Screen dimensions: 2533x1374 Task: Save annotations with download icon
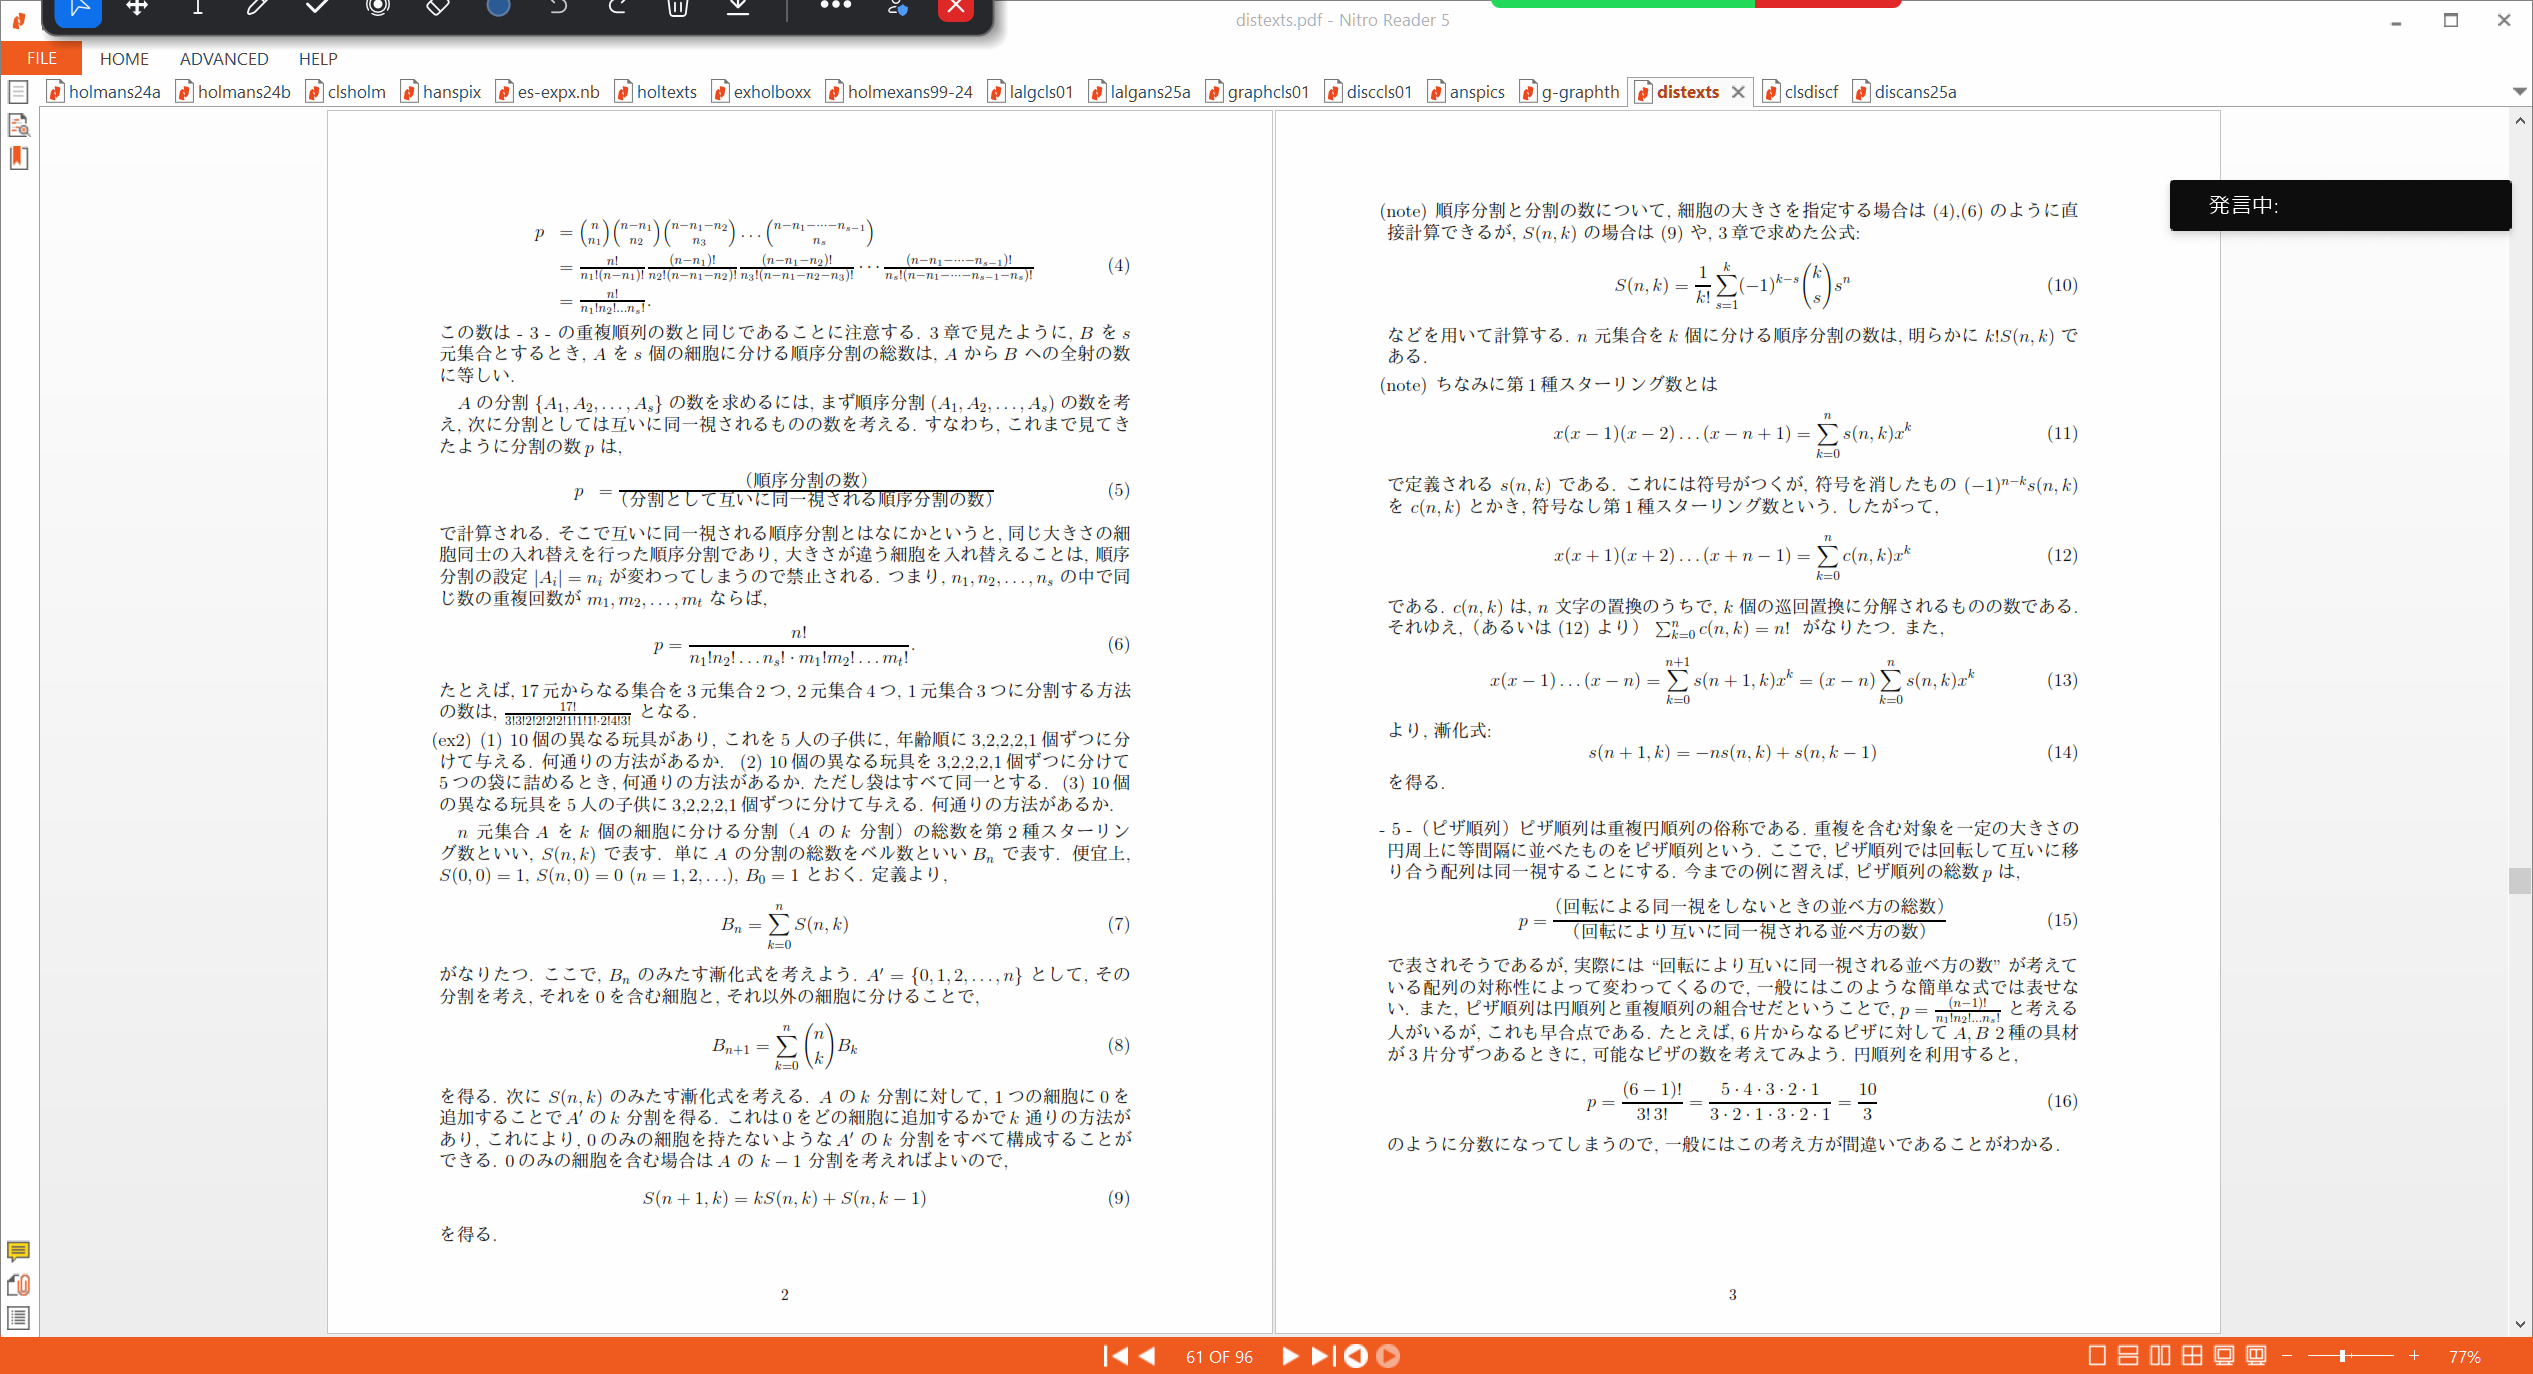pyautogui.click(x=738, y=8)
